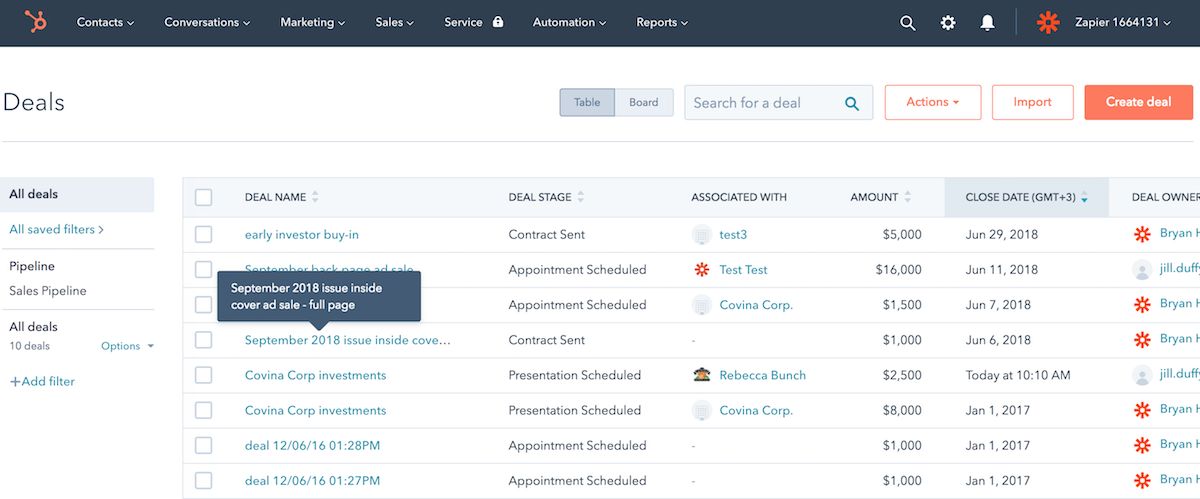Expand the Options dropdown under All deals
This screenshot has width=1200, height=499.
(x=128, y=346)
